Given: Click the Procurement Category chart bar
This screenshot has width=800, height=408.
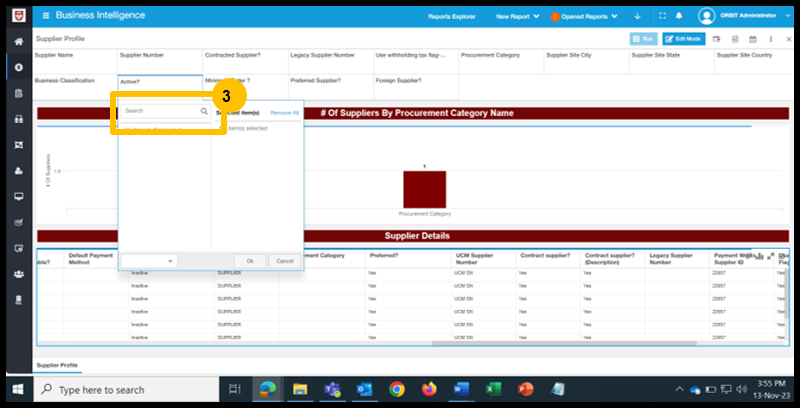Looking at the screenshot, I should pos(424,189).
